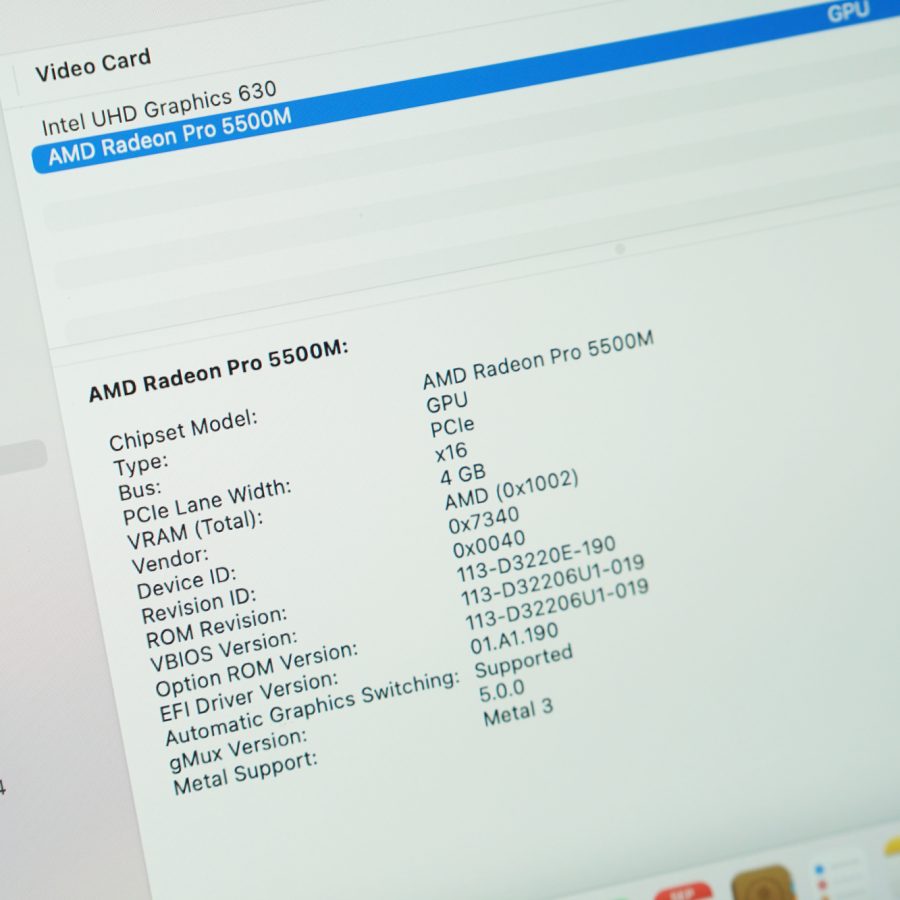This screenshot has width=900, height=900.
Task: Click the VBIOS Version label
Action: (224, 650)
